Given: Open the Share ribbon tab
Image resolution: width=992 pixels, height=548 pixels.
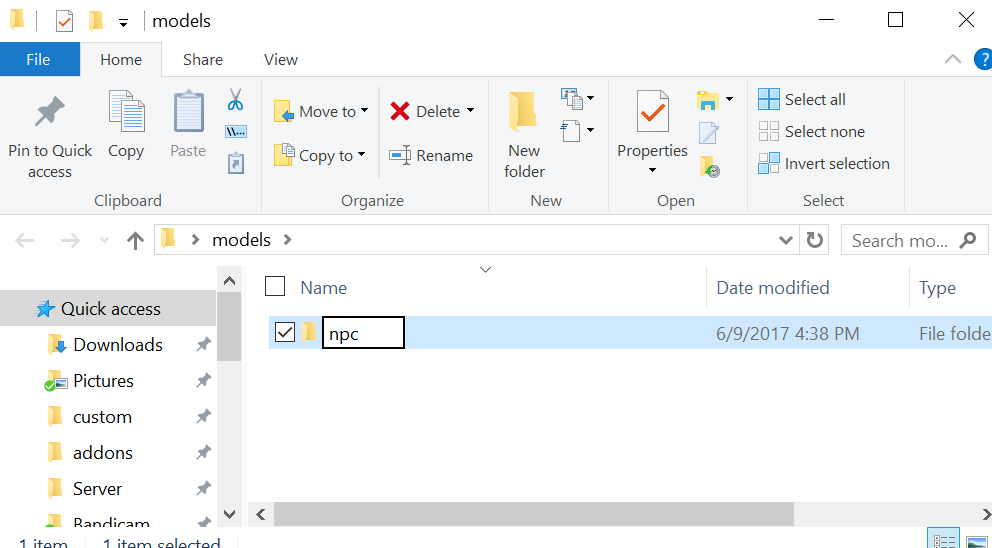Looking at the screenshot, I should 203,60.
